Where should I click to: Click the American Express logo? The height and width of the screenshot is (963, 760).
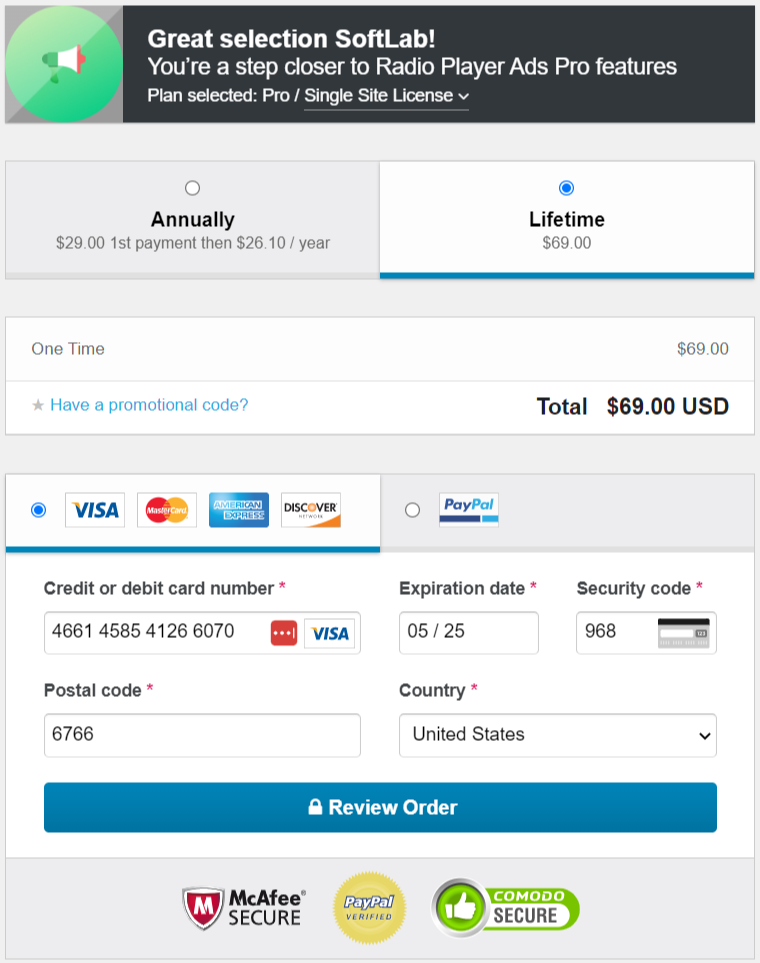tap(239, 510)
